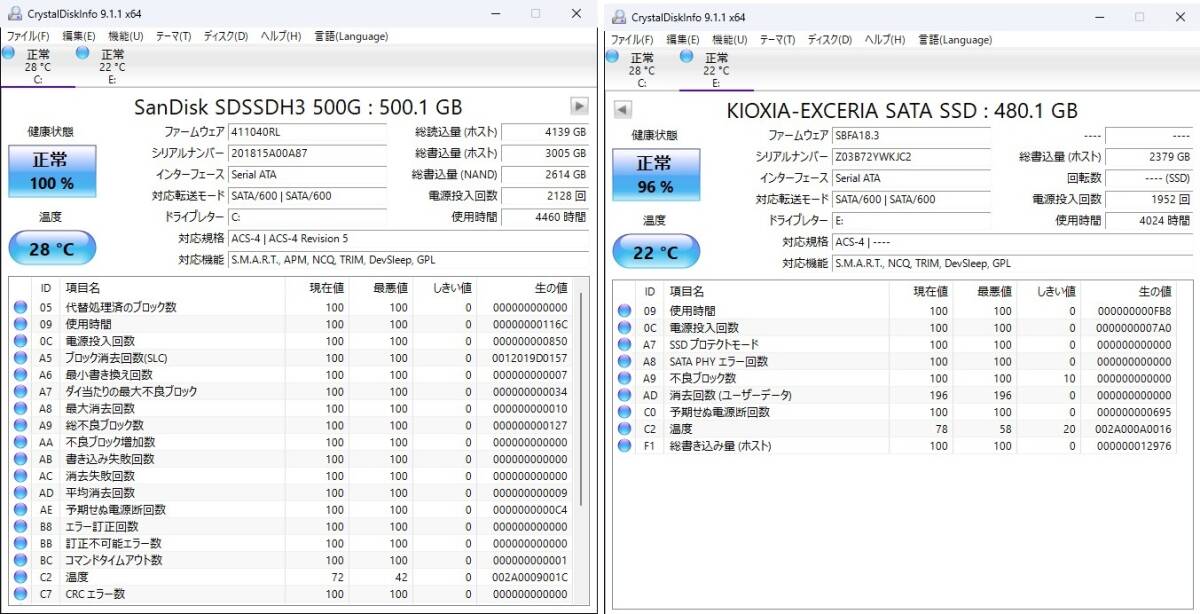This screenshot has width=1200, height=614.
Task: Open ディスク(D) menu in left window
Action: click(x=226, y=36)
